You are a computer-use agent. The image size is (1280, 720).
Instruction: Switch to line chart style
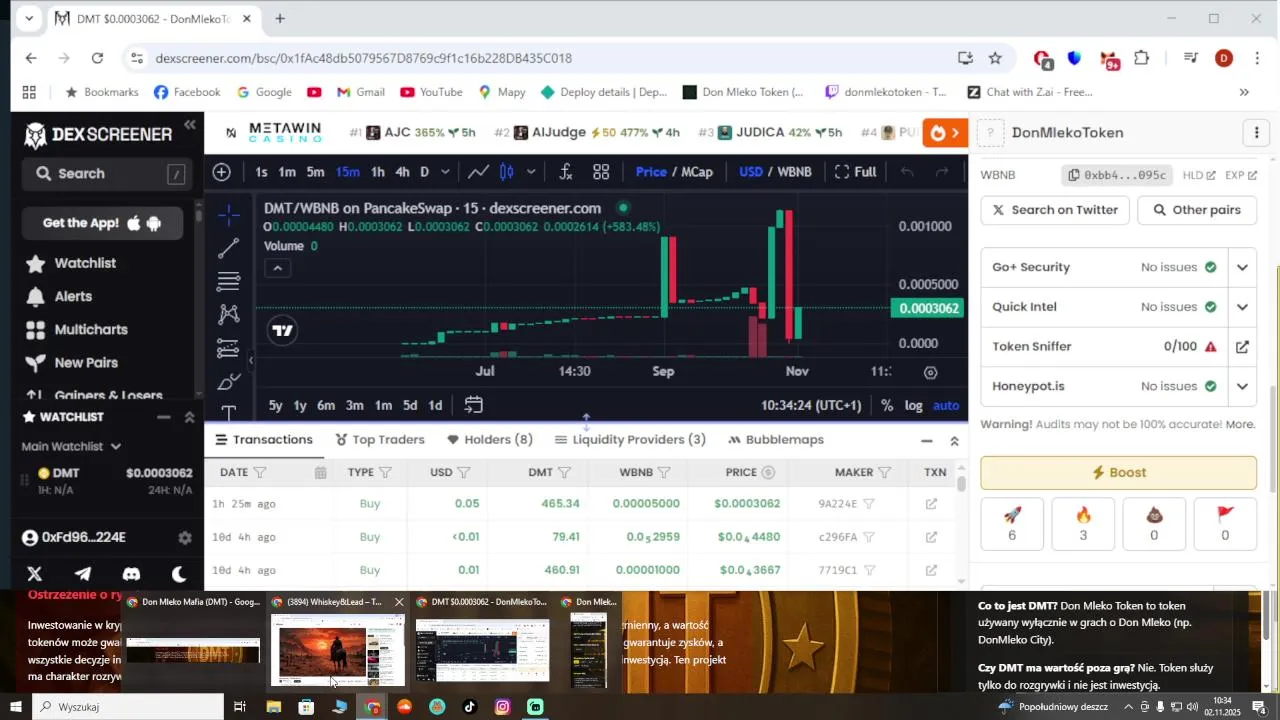479,172
